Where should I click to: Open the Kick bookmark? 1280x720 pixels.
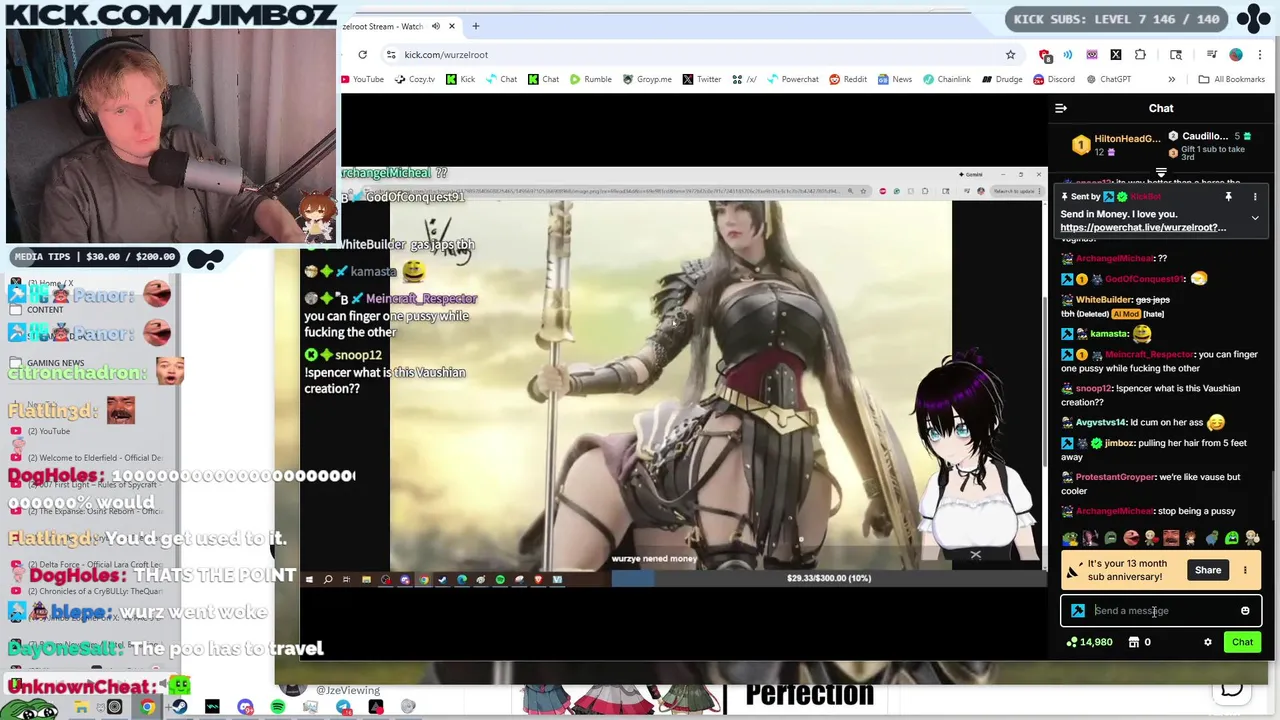(461, 79)
